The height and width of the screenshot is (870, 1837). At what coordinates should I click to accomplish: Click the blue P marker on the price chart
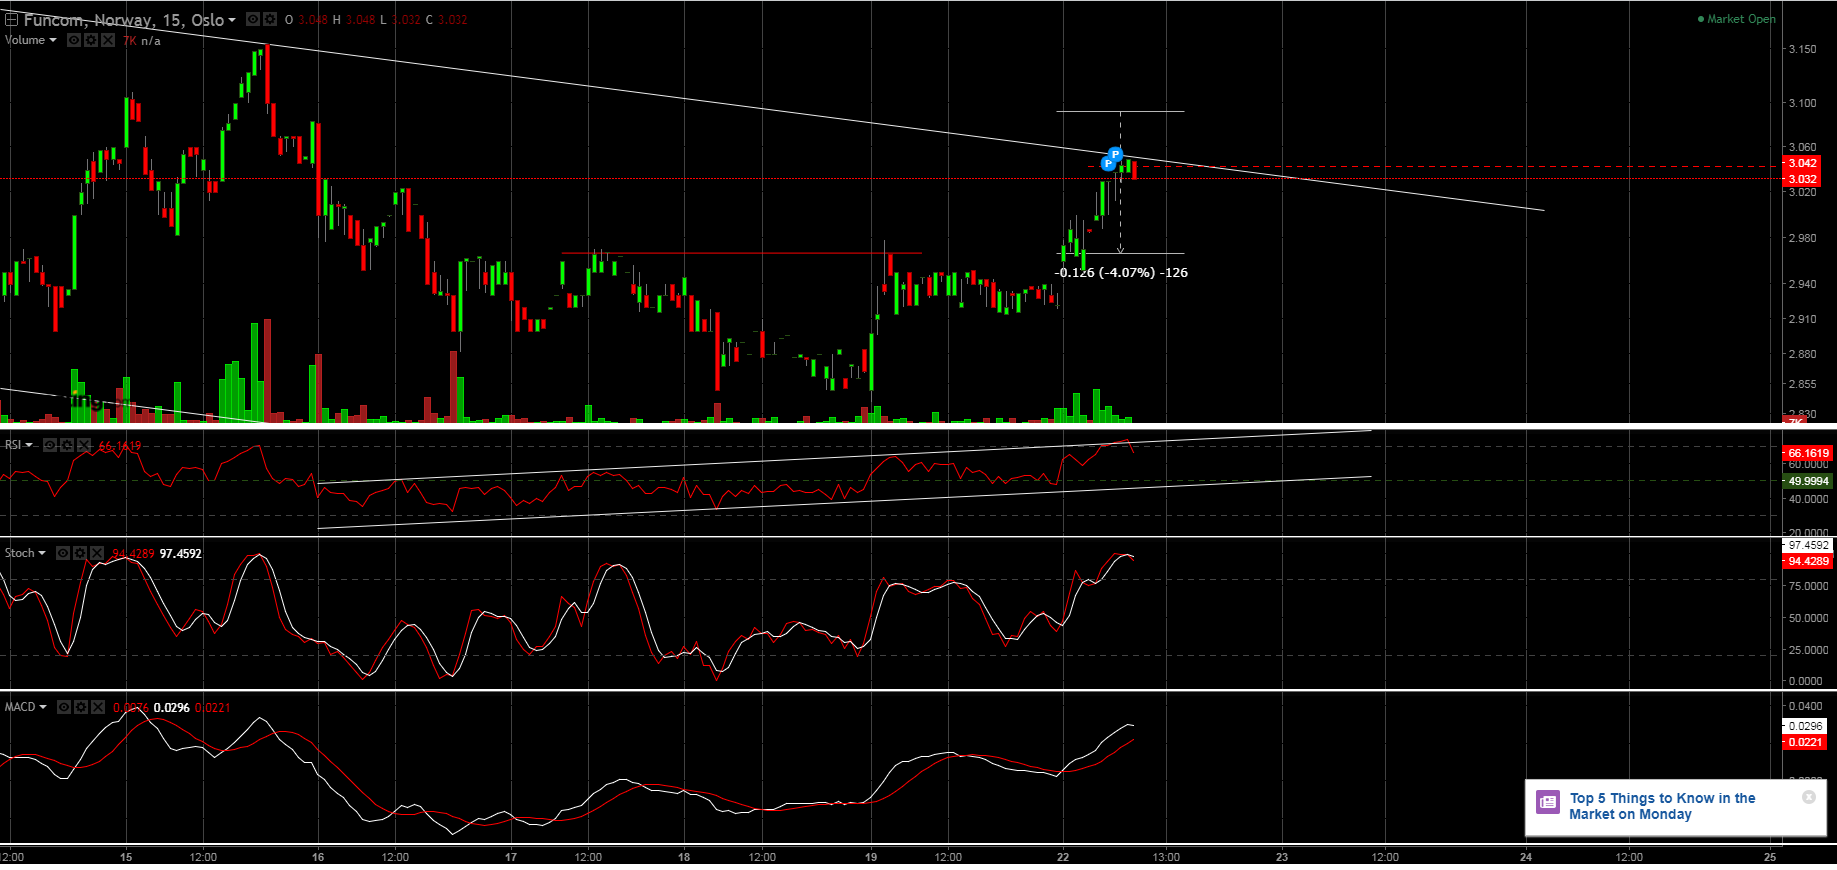coord(1115,155)
